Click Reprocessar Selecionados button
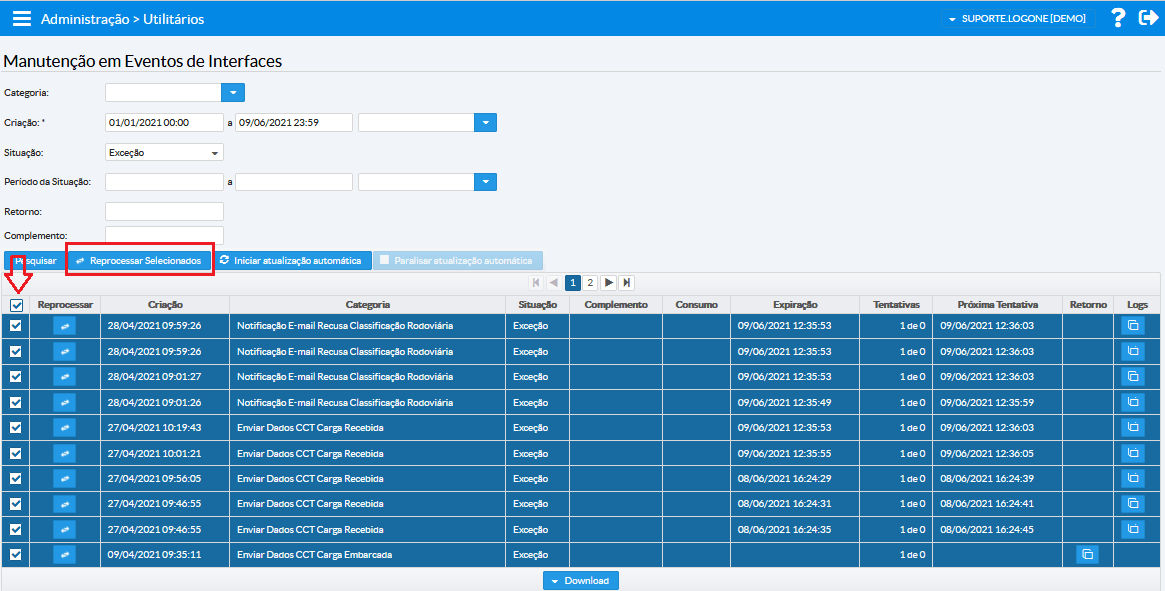Viewport: 1165px width, 591px height. pos(139,261)
